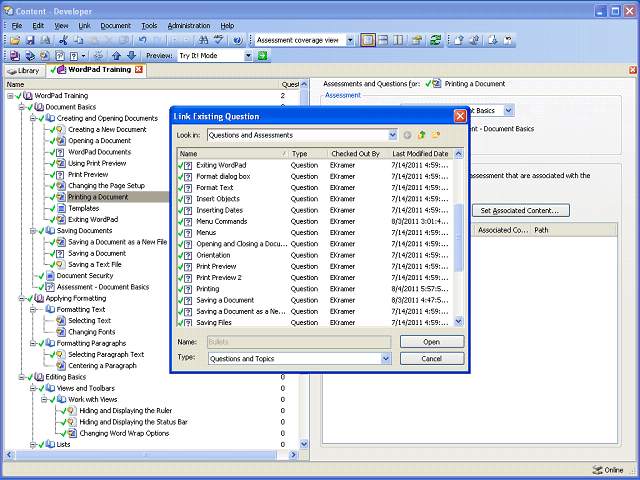
Task: Select Document Security in the tree
Action: pos(84,276)
